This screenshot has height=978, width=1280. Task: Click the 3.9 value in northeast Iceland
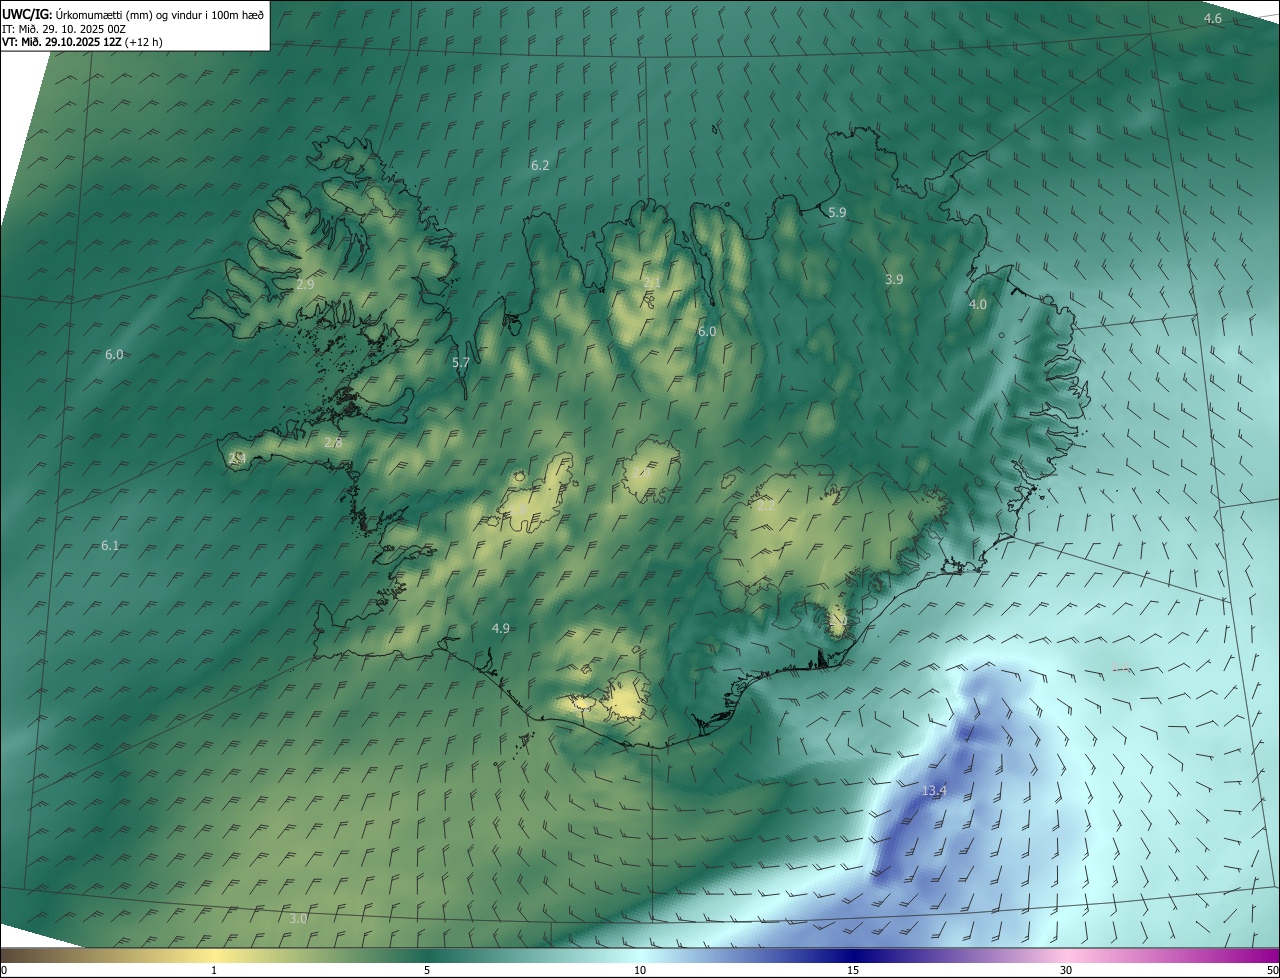[894, 280]
